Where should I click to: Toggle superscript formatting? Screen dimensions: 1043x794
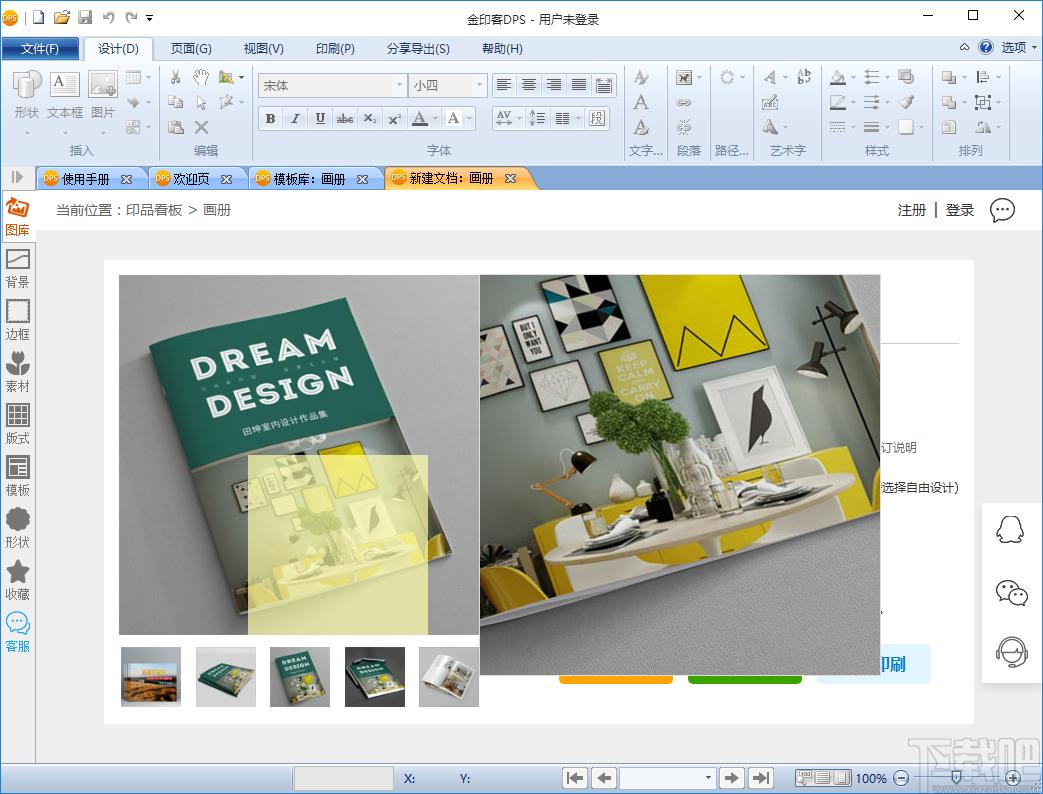(x=394, y=118)
